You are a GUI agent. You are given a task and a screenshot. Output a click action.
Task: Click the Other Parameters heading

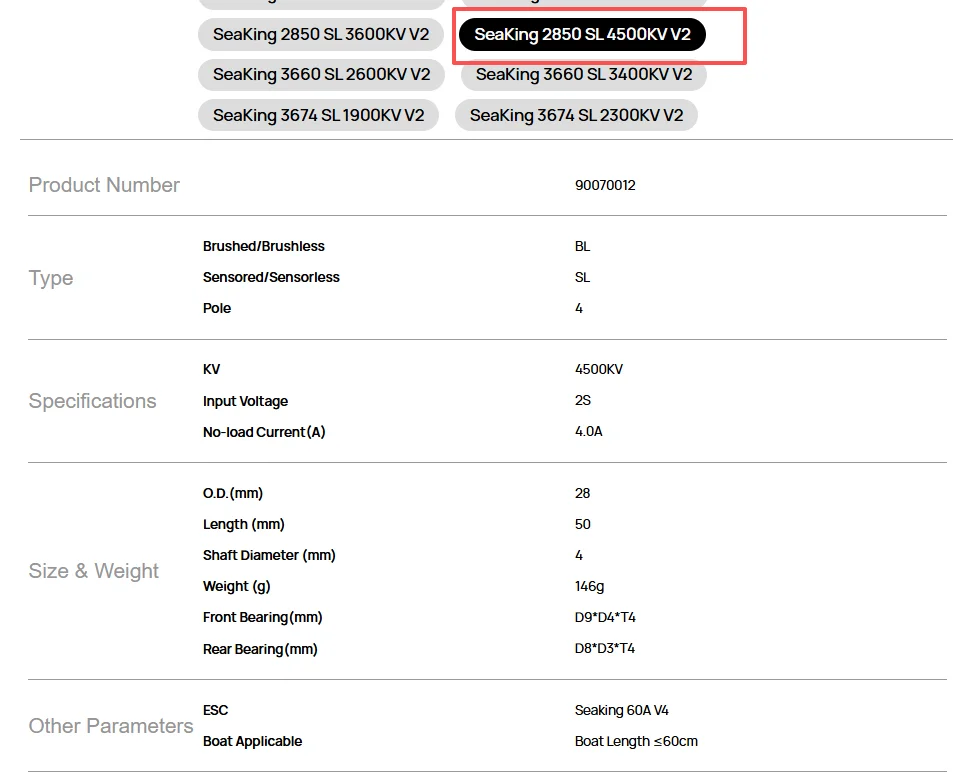111,726
